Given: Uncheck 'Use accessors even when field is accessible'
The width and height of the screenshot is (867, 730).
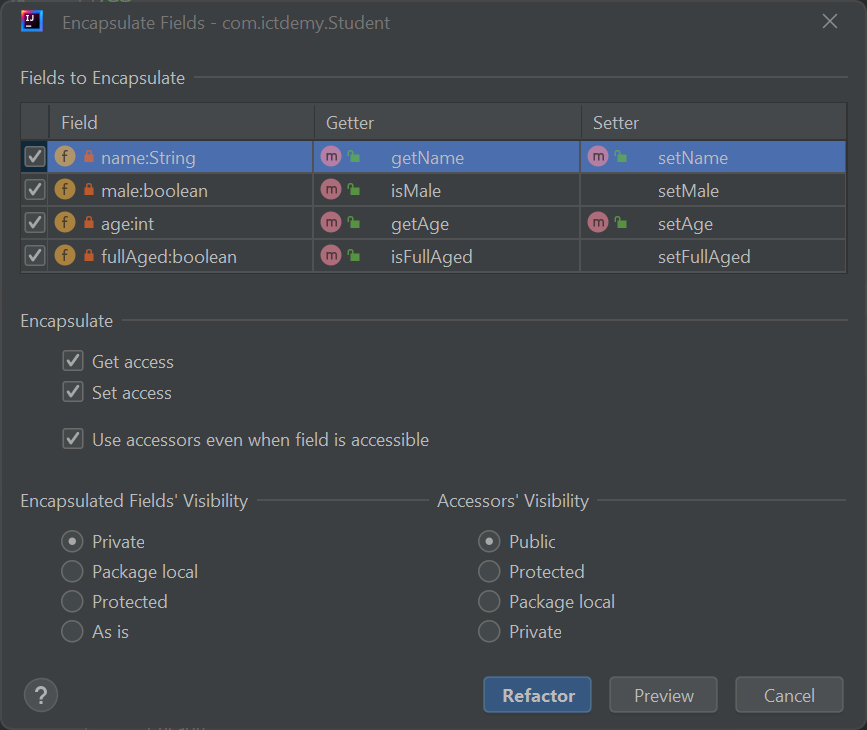Looking at the screenshot, I should point(72,439).
